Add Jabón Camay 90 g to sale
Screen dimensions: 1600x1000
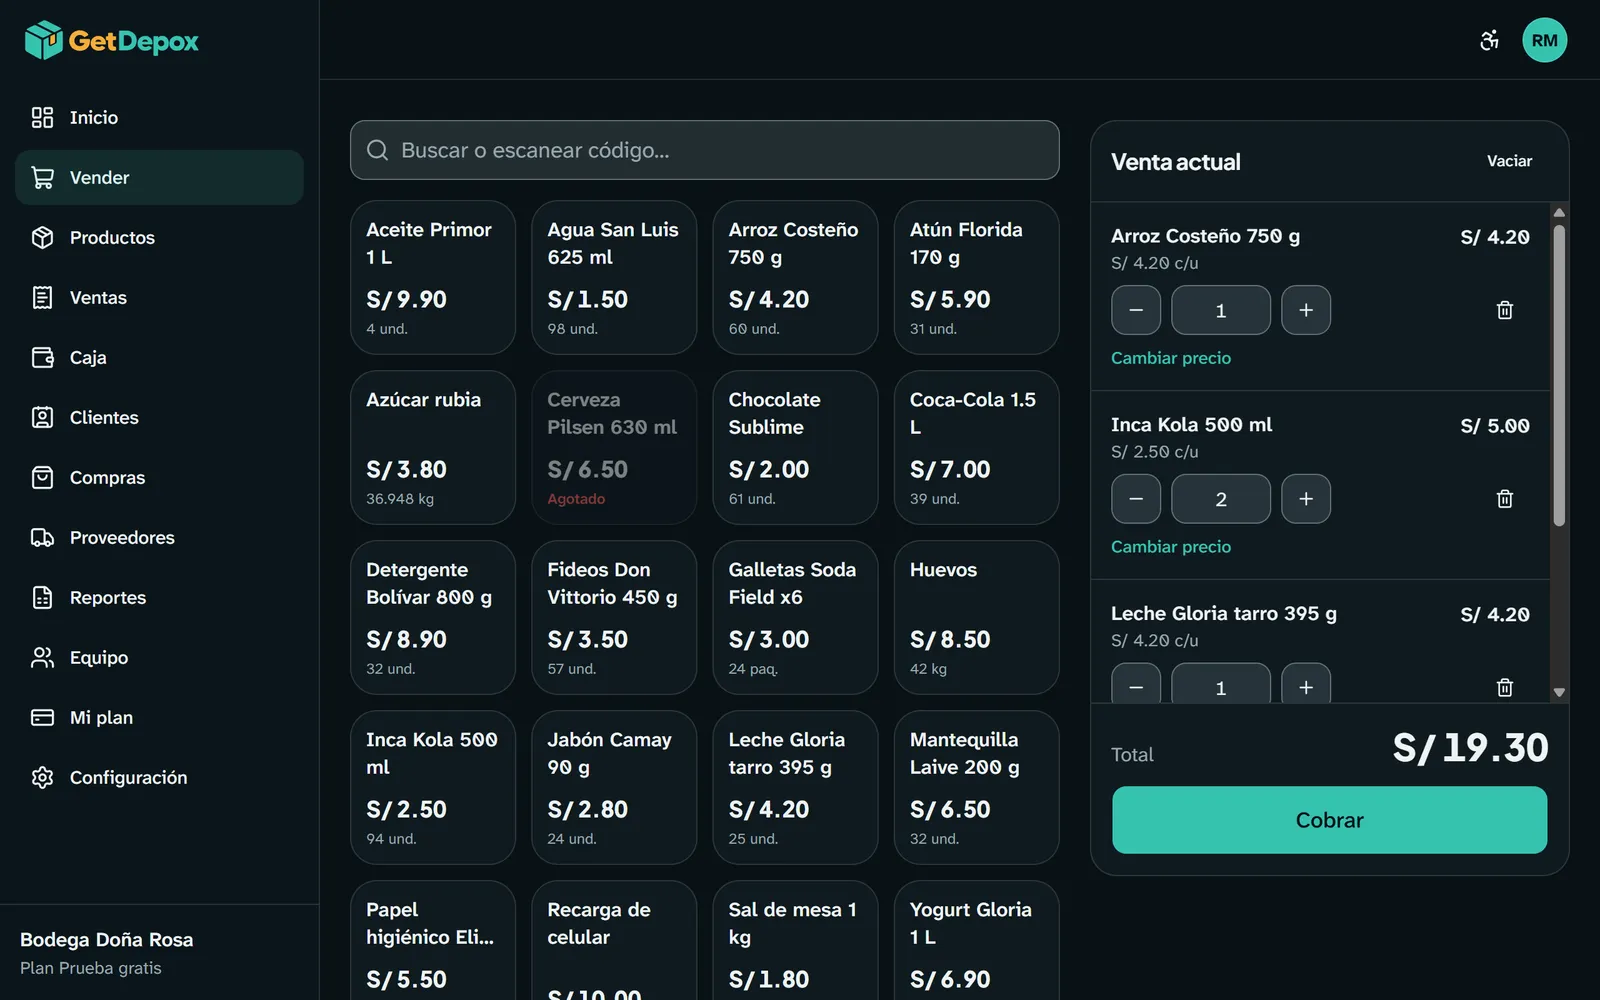614,788
